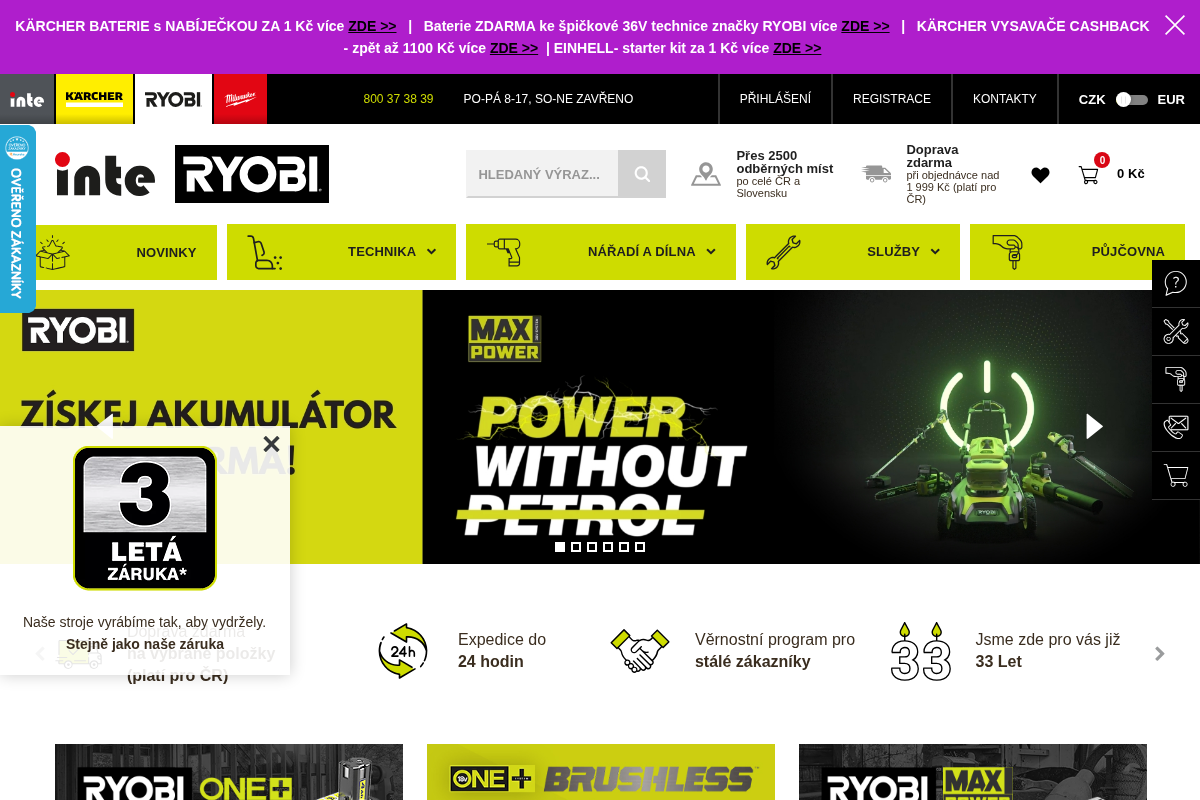Click the wrench icon in Služby

click(783, 252)
